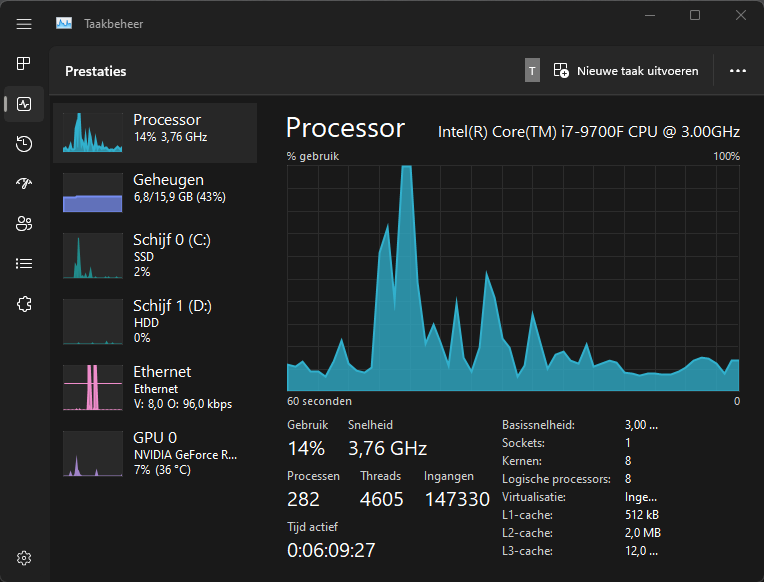Click Nieuwe taak uitvoeren button

[626, 71]
